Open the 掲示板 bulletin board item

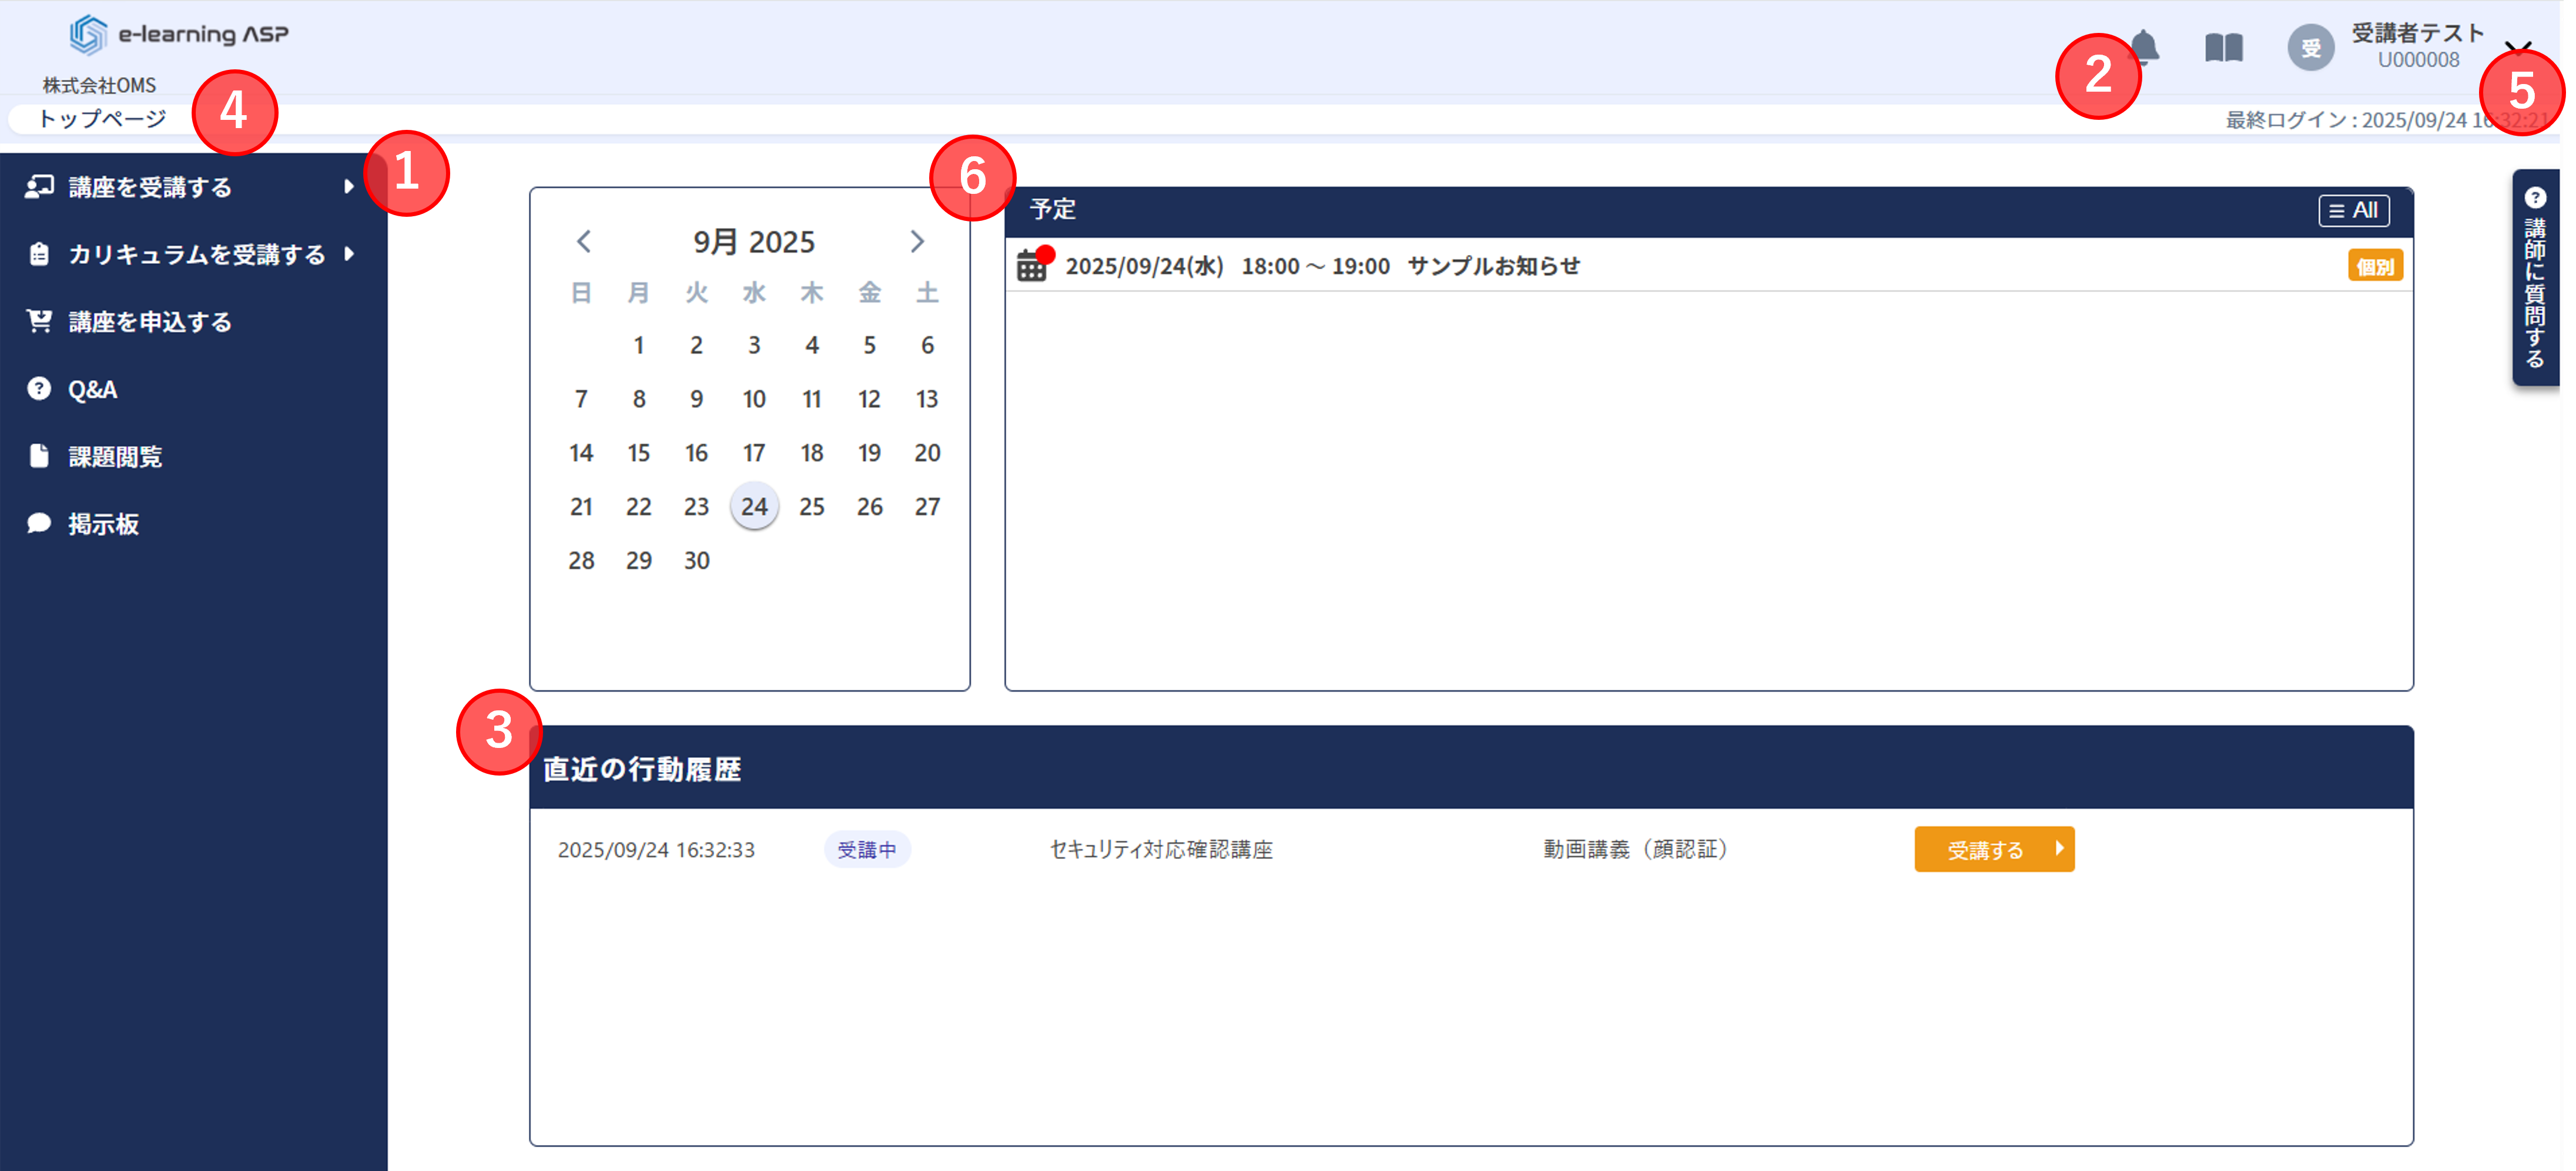point(103,524)
